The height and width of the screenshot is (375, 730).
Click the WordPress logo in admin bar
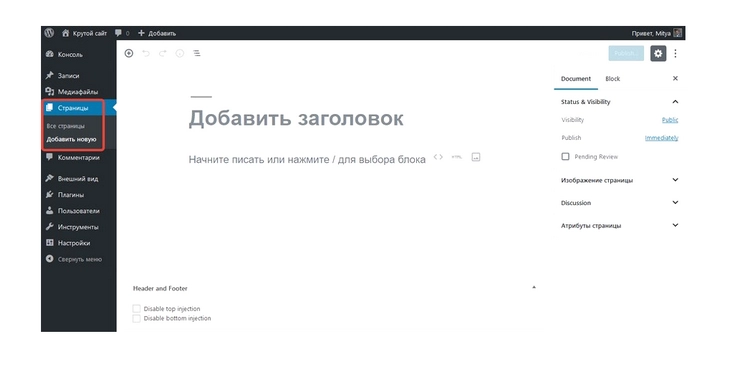coord(49,33)
